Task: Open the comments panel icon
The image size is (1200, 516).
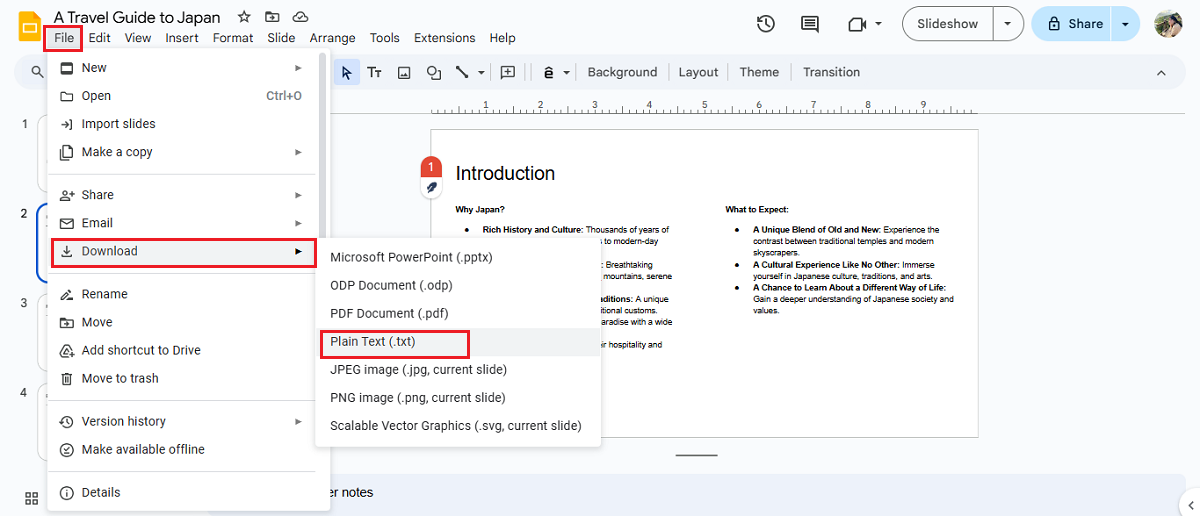Action: click(x=810, y=24)
